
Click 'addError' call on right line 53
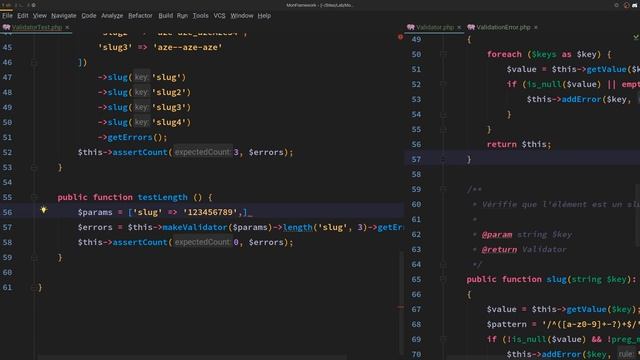(x=581, y=99)
